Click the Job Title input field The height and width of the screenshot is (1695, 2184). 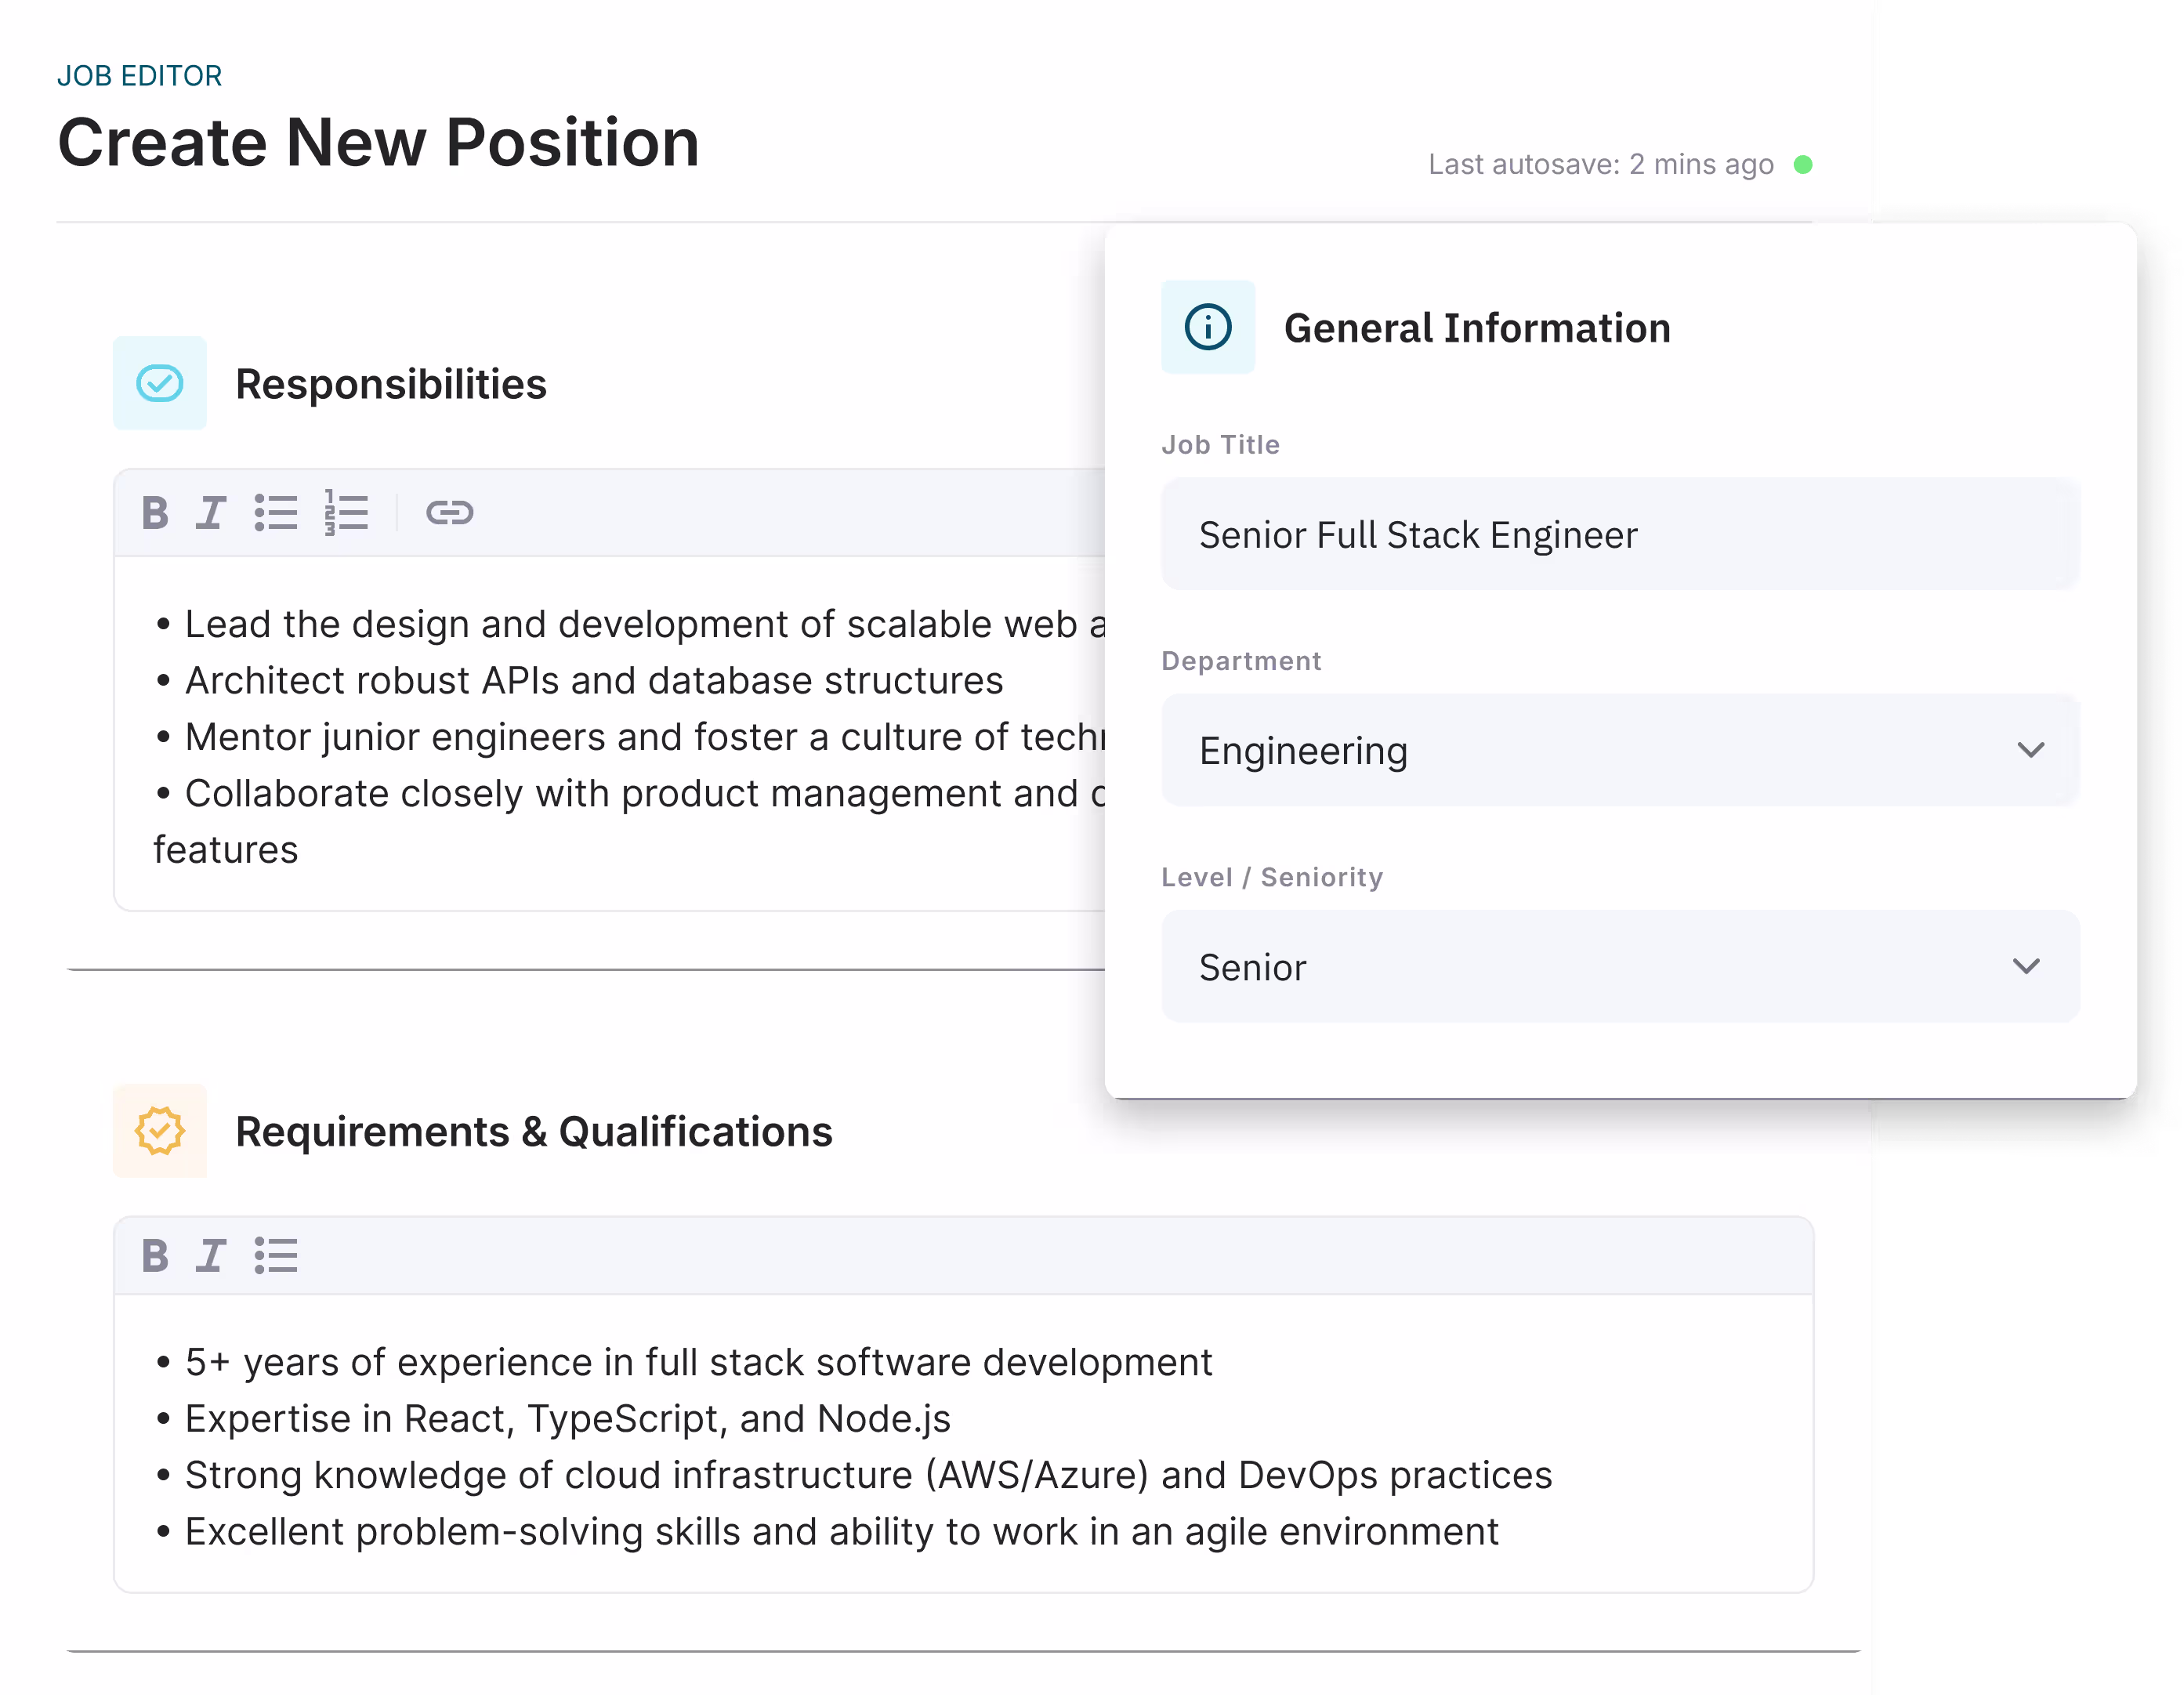click(1620, 534)
